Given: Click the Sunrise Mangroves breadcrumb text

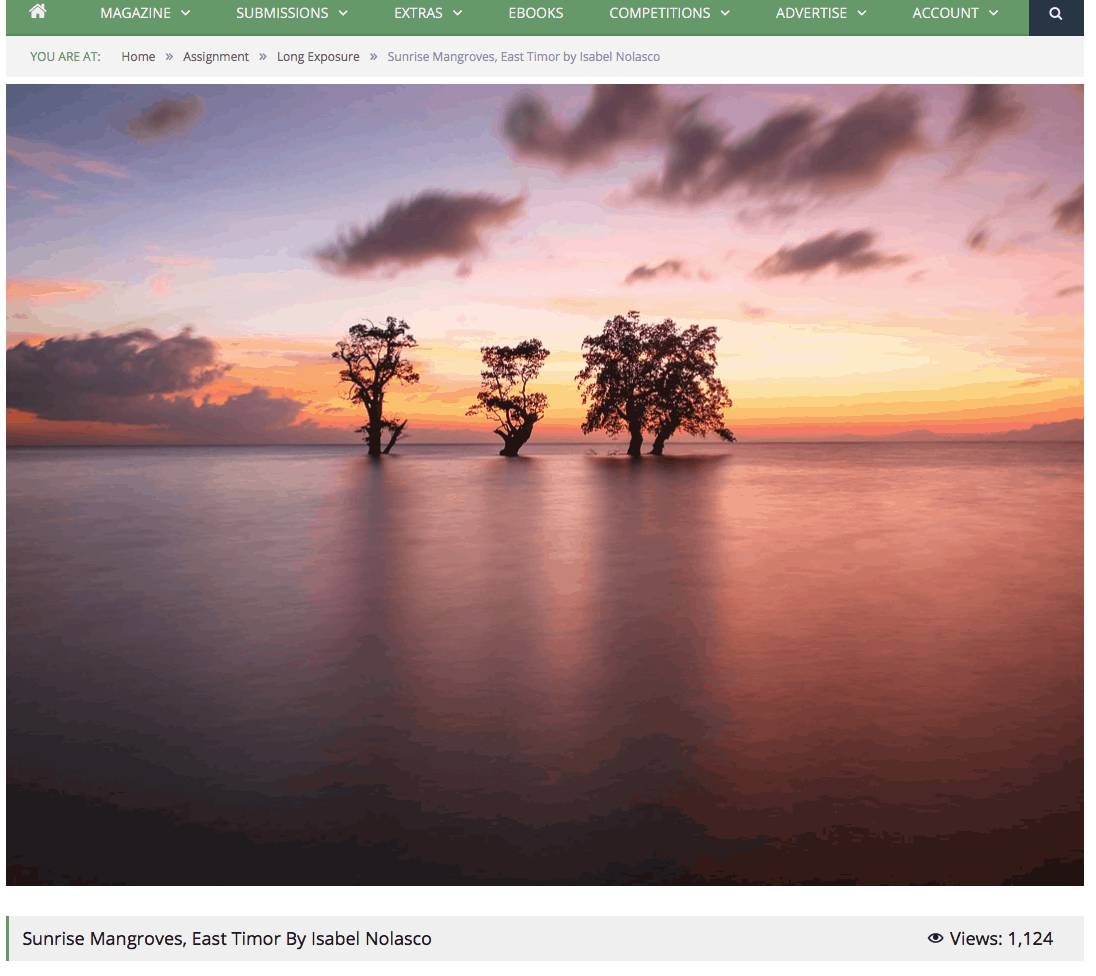Looking at the screenshot, I should click(524, 57).
